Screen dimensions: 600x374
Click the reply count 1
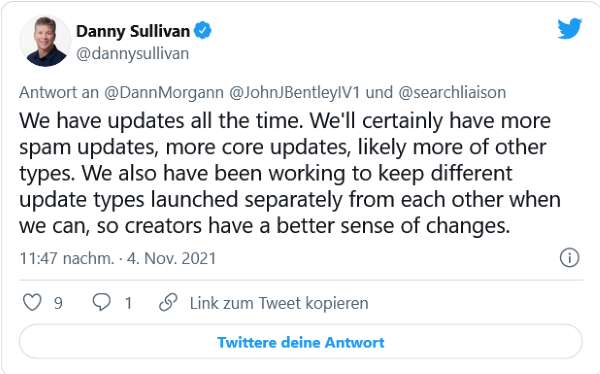click(129, 303)
